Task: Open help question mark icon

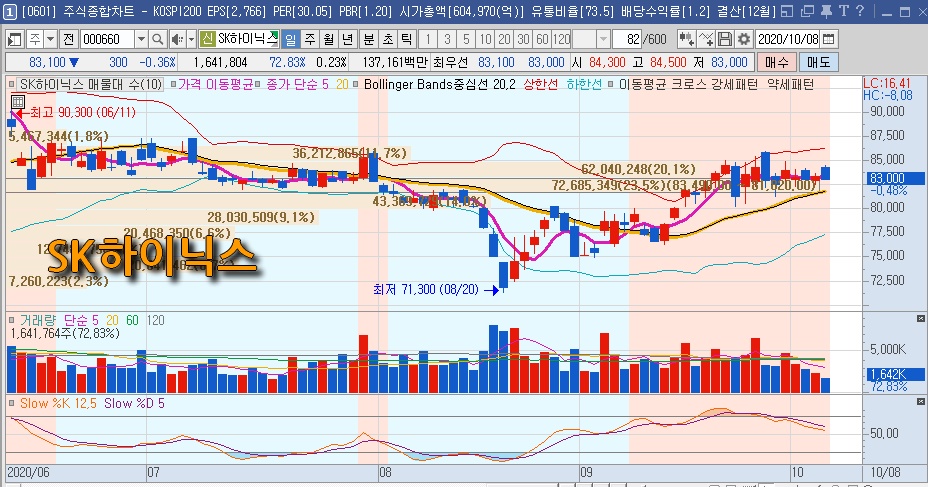Action: 860,11
